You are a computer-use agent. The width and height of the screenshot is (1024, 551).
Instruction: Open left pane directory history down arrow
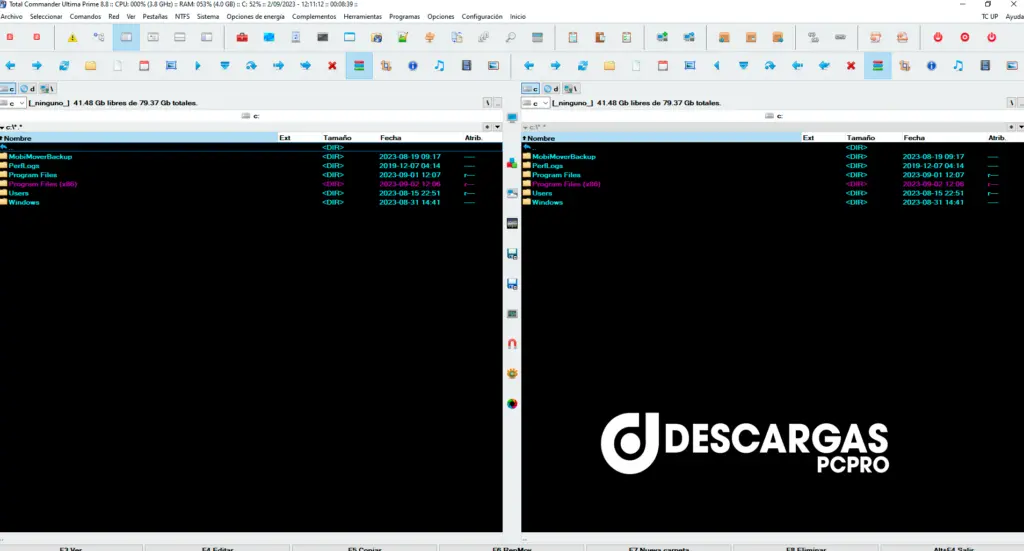click(x=498, y=127)
